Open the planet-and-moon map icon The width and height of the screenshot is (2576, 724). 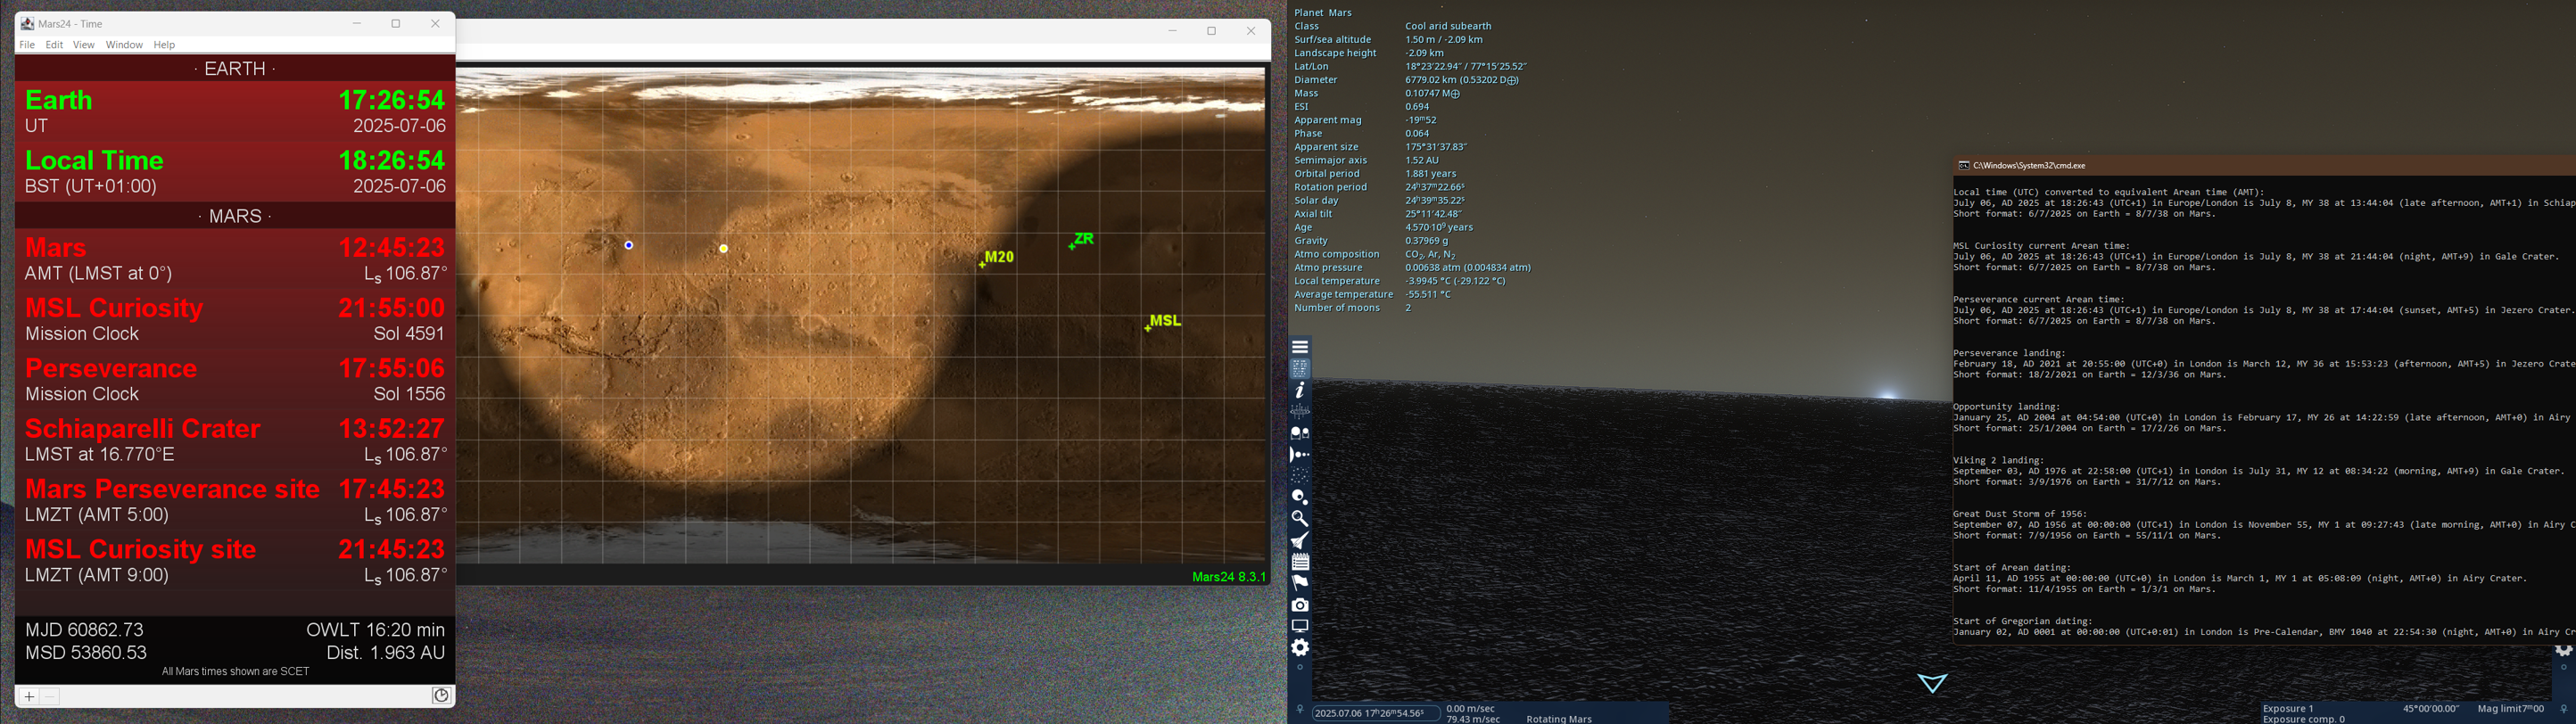[x=1300, y=497]
